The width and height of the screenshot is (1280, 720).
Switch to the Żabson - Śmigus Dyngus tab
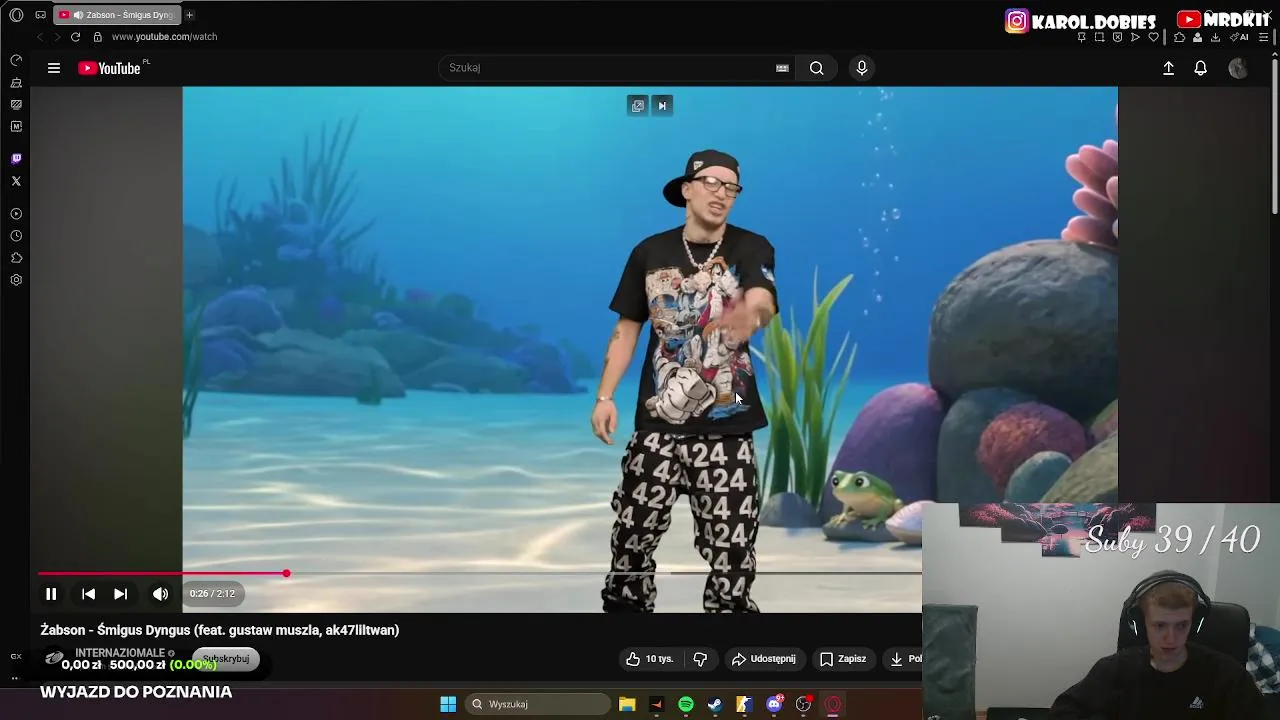(117, 15)
